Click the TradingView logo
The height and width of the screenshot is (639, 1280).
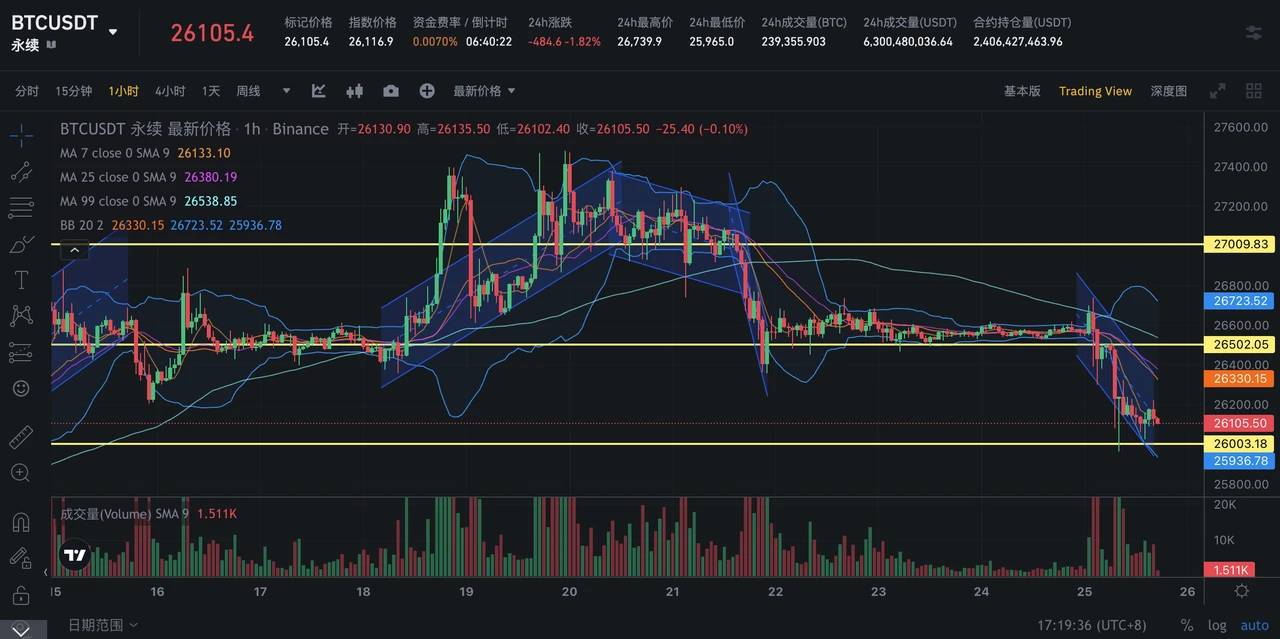coord(74,555)
